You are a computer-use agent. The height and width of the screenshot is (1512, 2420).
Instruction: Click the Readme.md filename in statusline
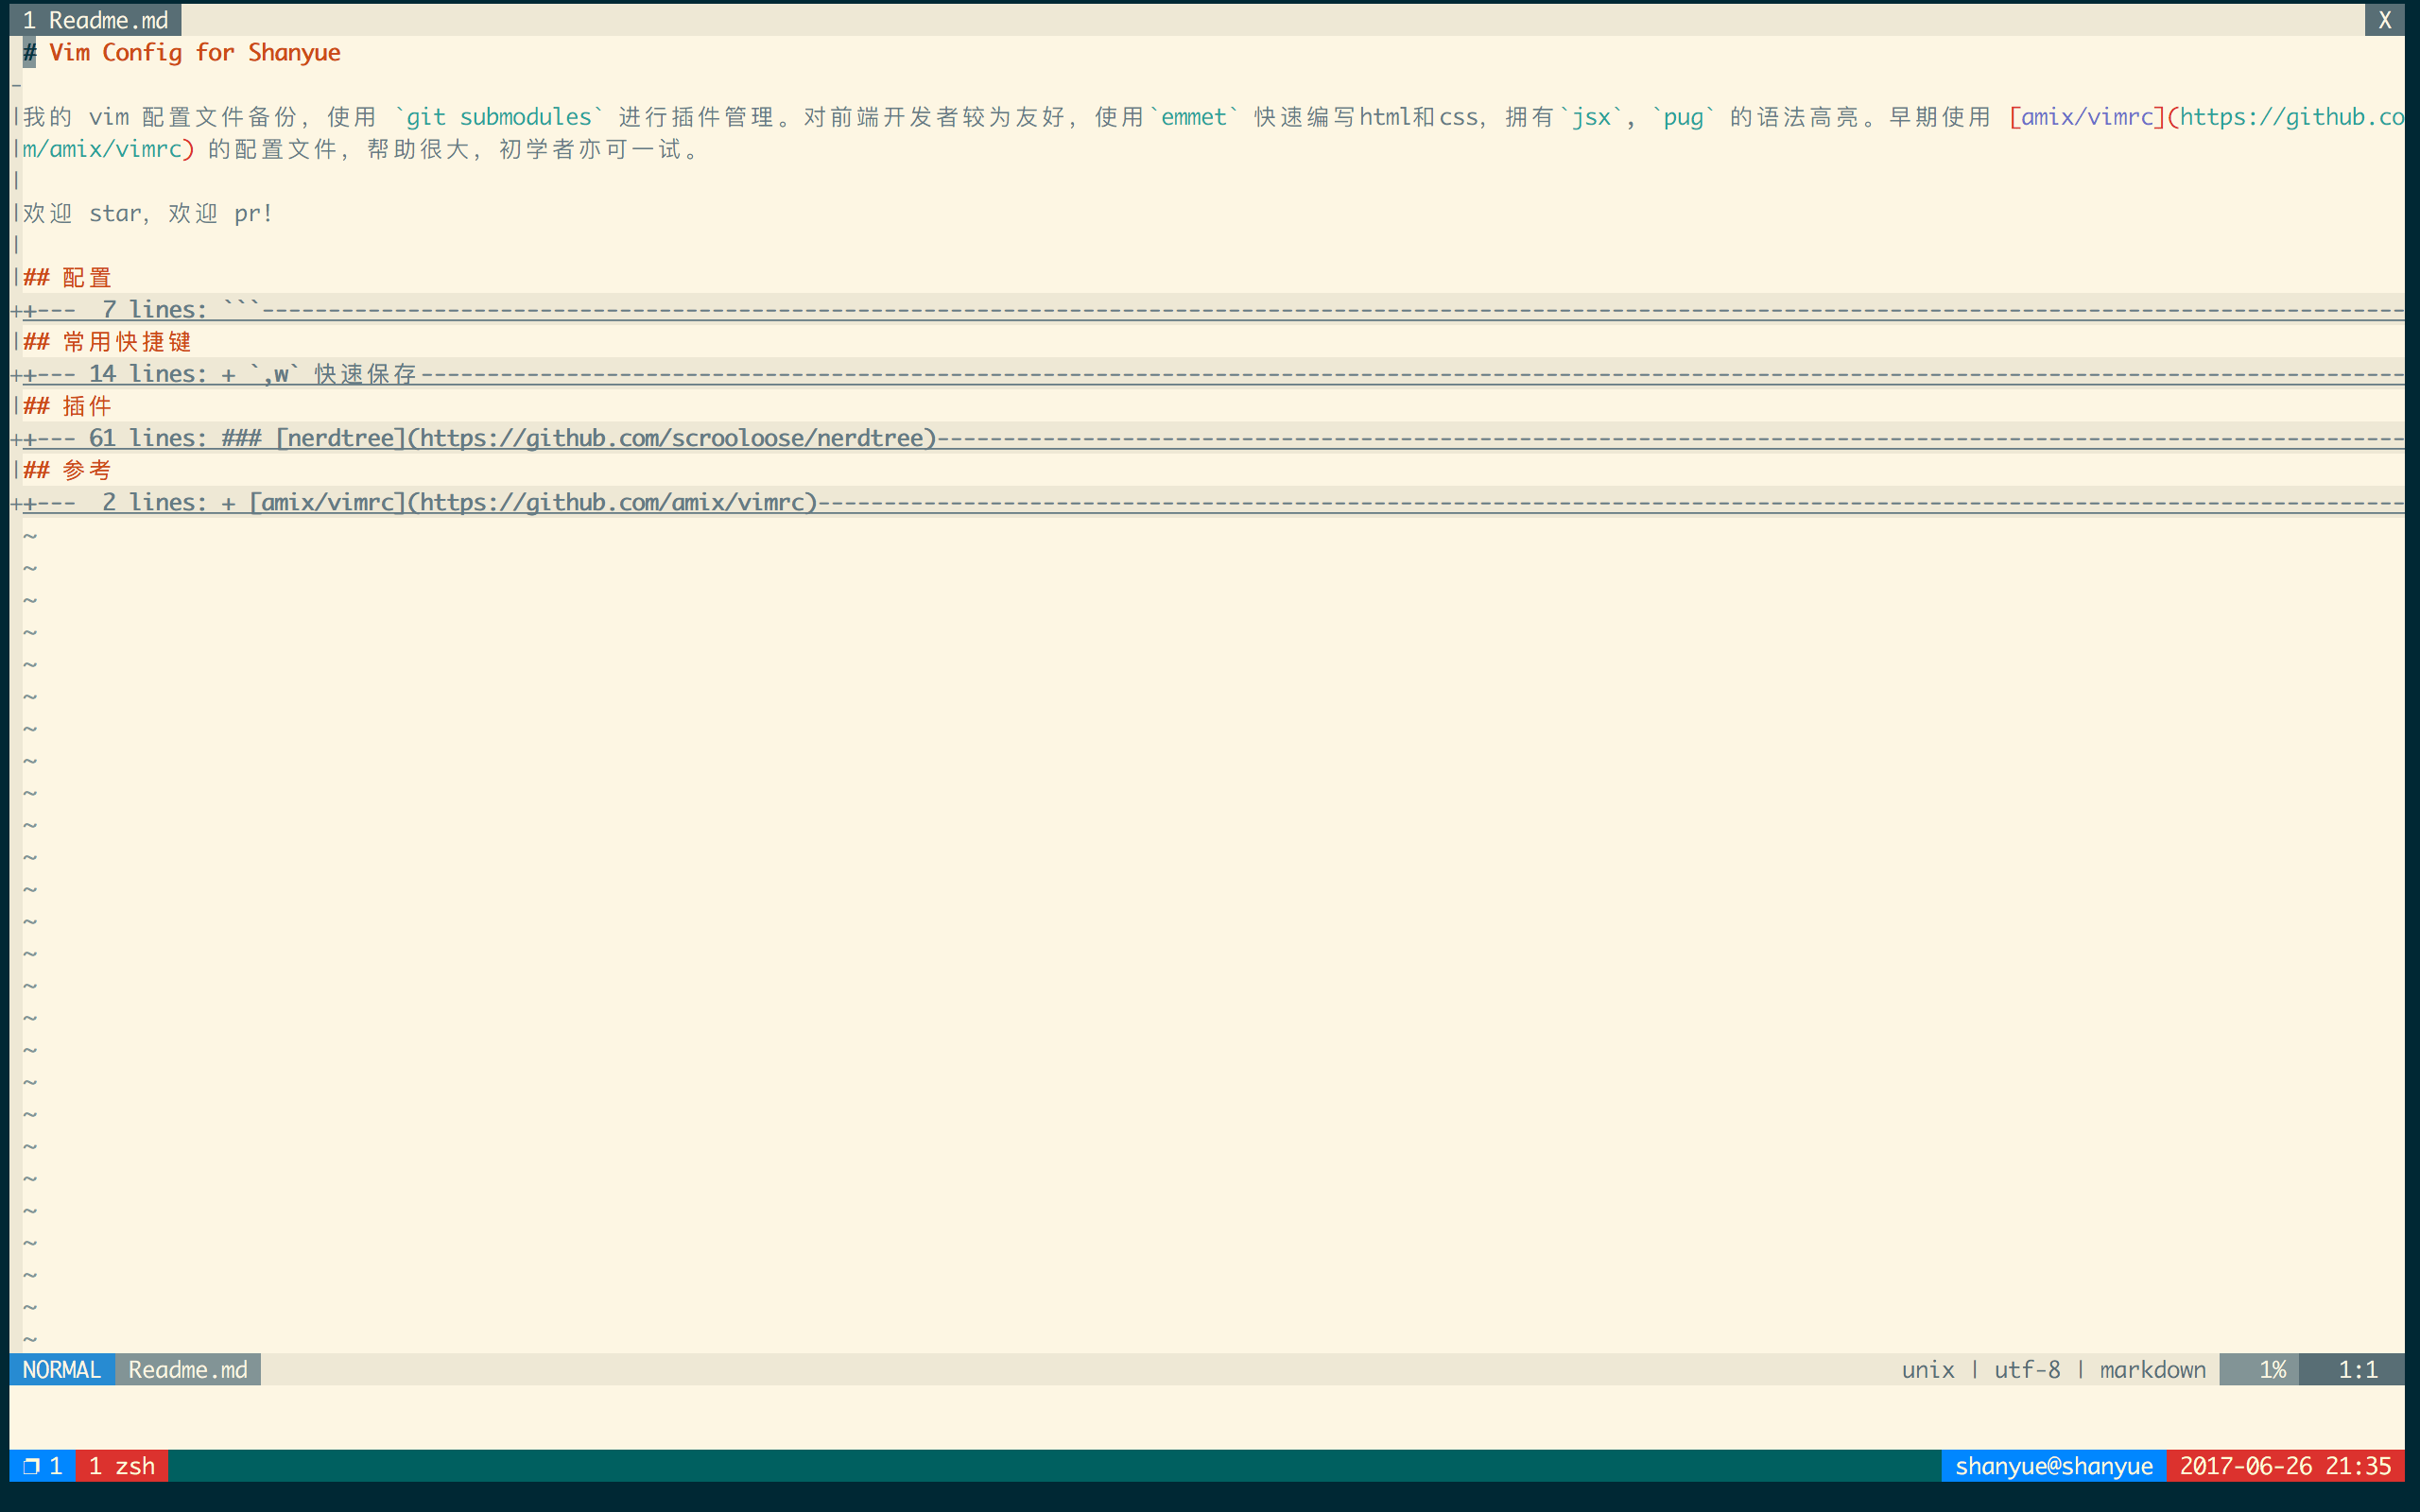point(187,1369)
